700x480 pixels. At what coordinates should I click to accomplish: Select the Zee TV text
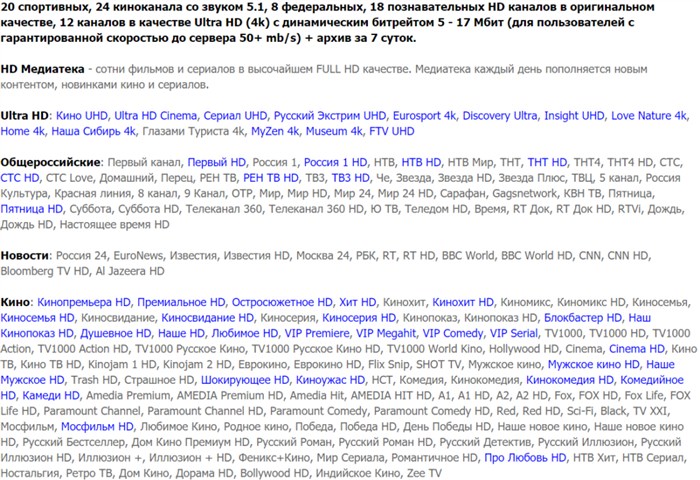click(424, 473)
